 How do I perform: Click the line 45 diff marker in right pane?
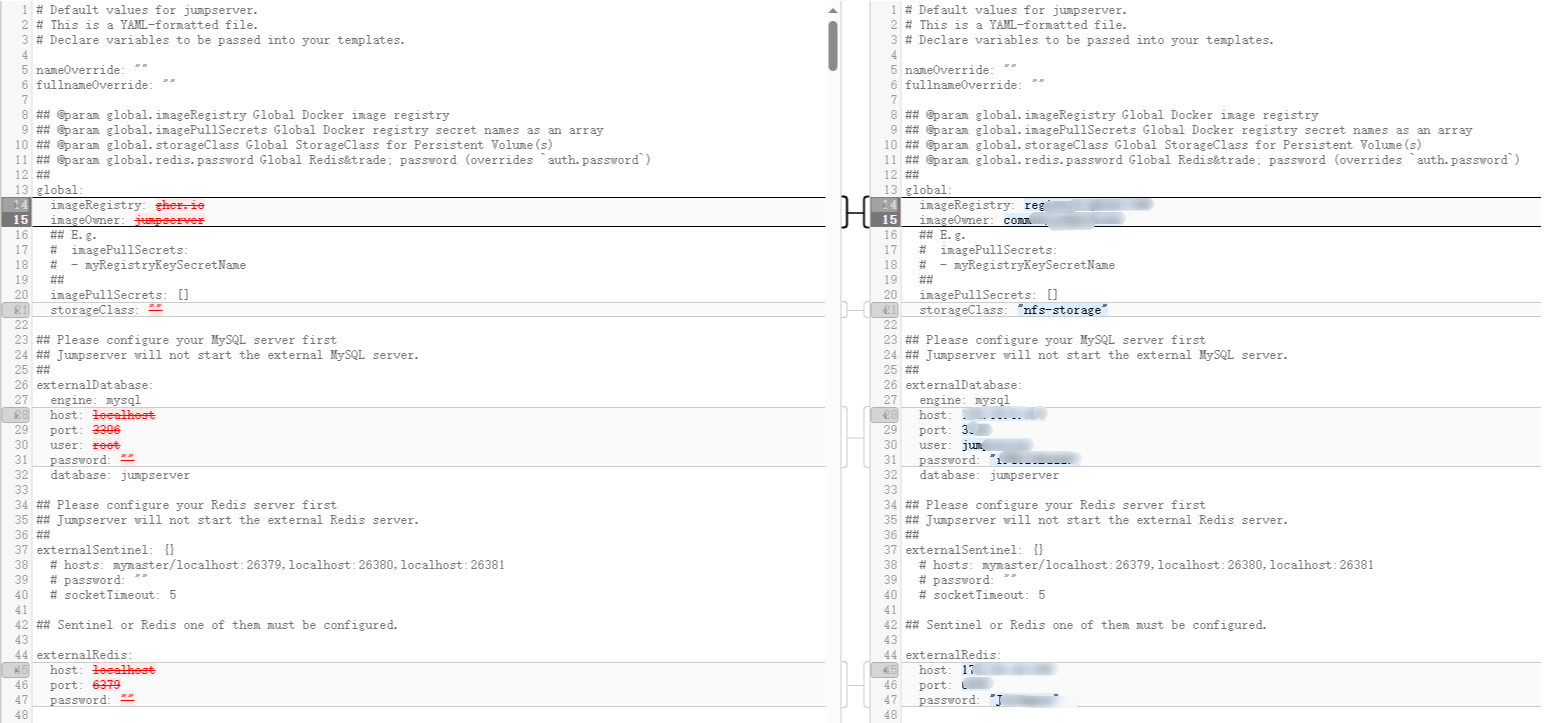click(886, 670)
